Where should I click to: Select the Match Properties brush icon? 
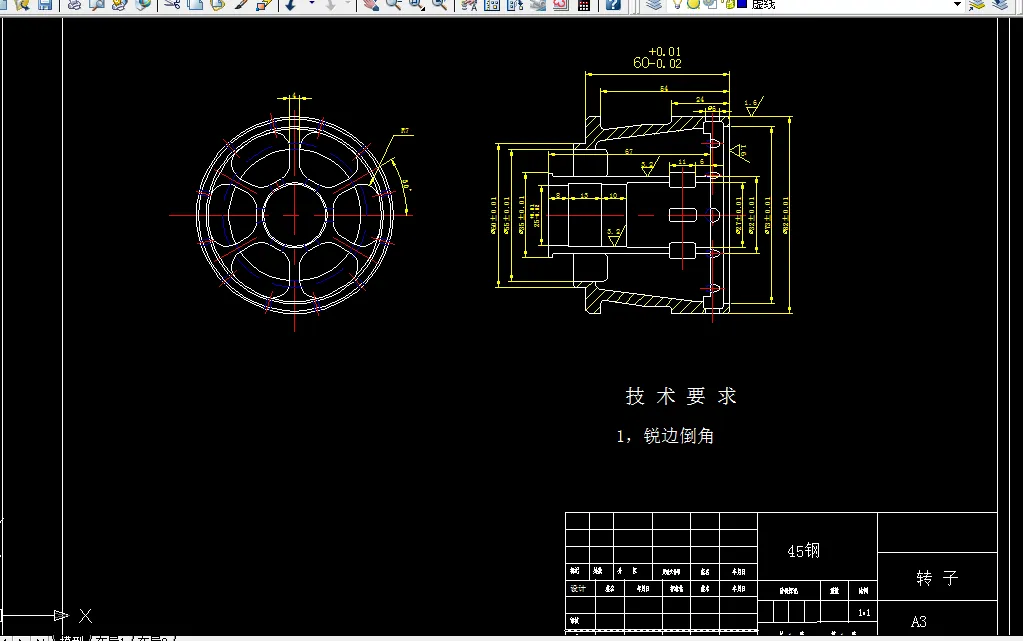click(x=240, y=5)
